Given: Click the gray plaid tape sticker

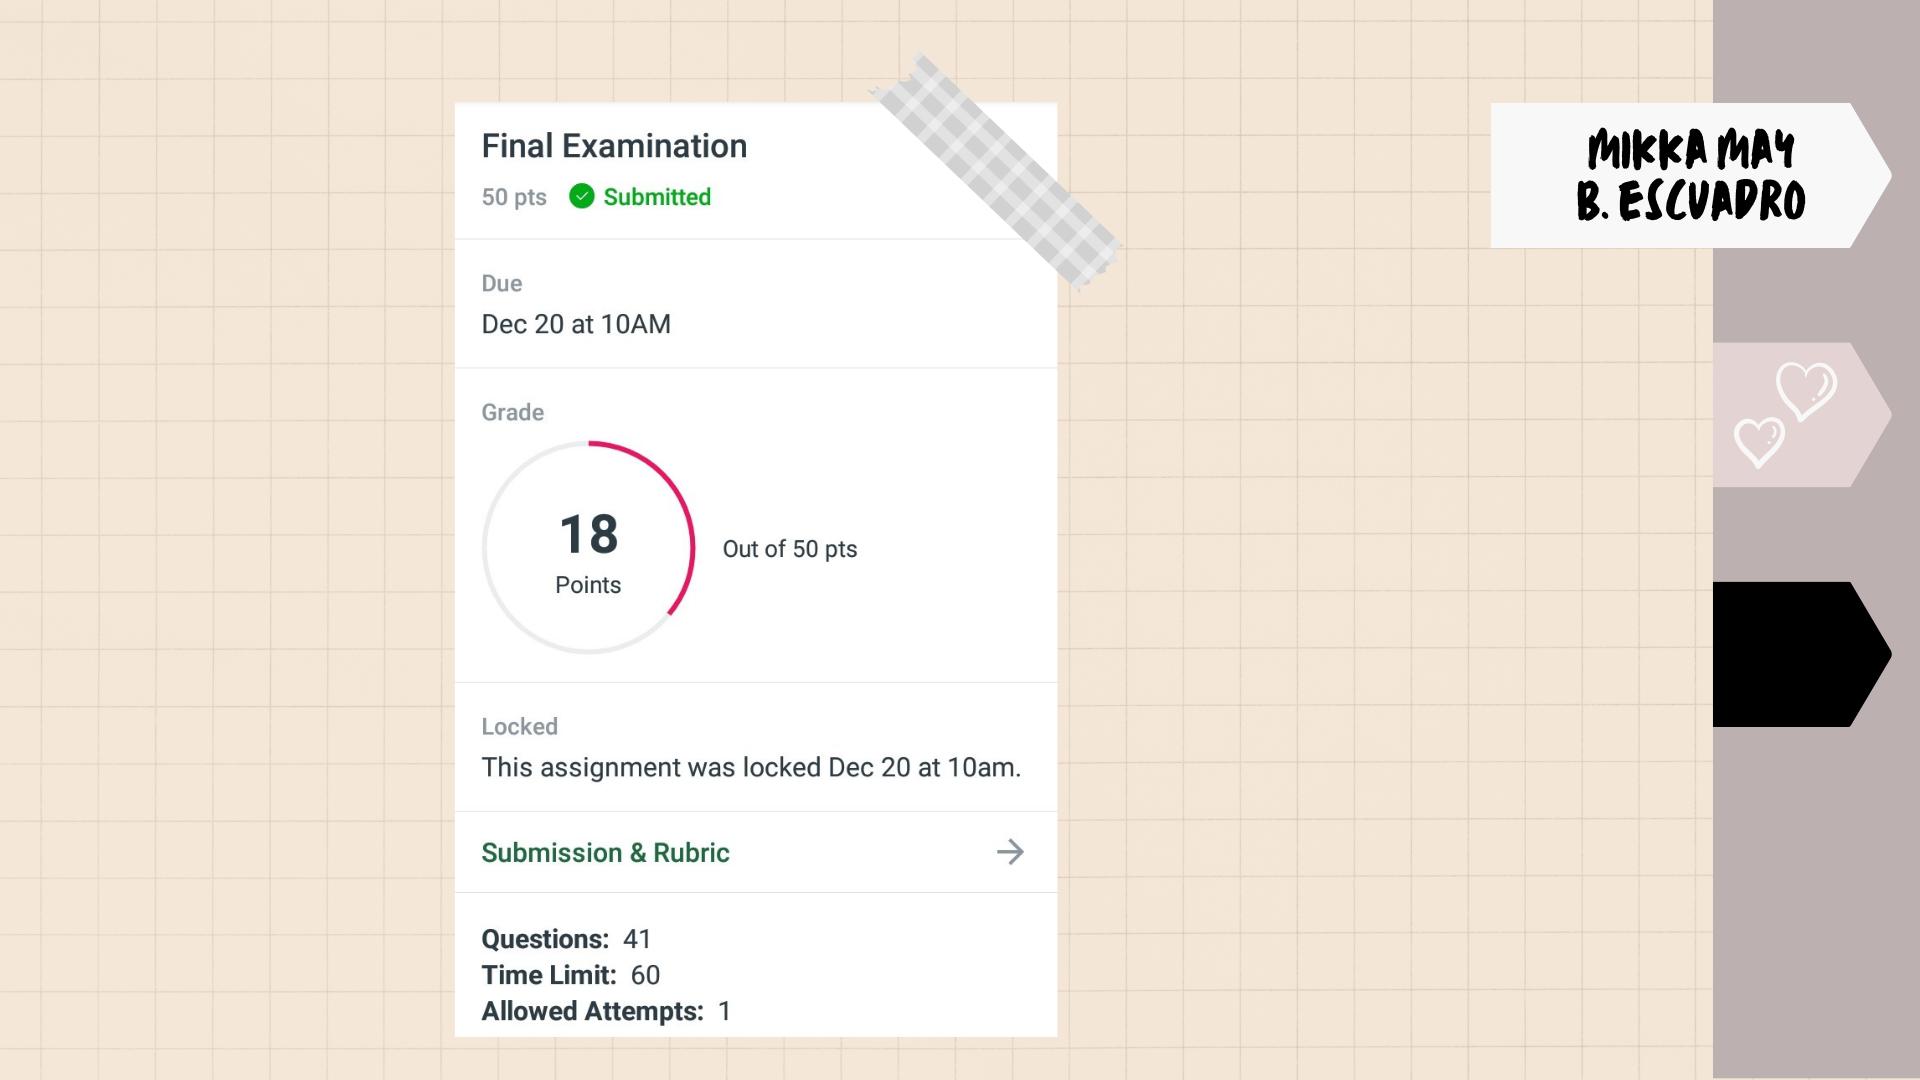Looking at the screenshot, I should tap(995, 170).
